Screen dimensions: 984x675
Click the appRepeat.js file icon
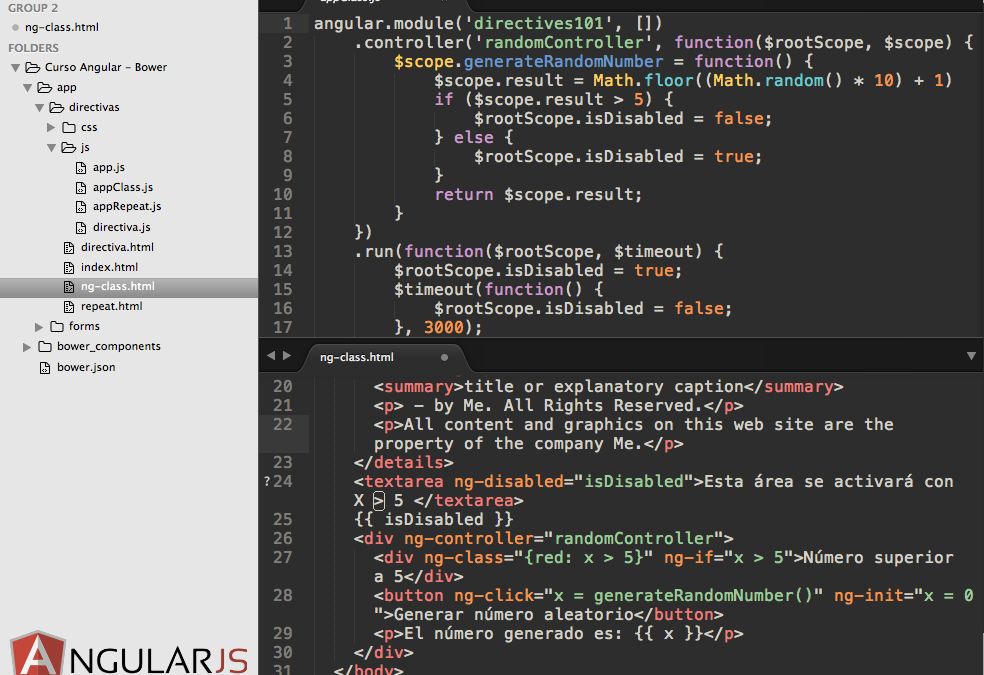coord(81,207)
